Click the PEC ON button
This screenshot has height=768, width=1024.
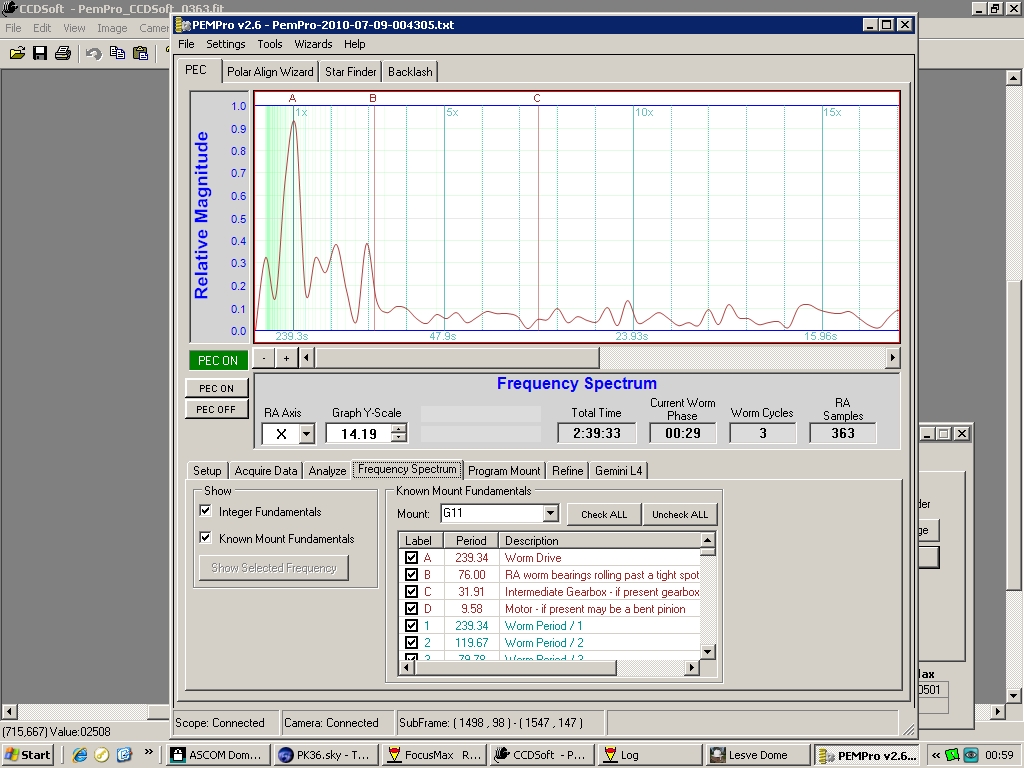216,388
